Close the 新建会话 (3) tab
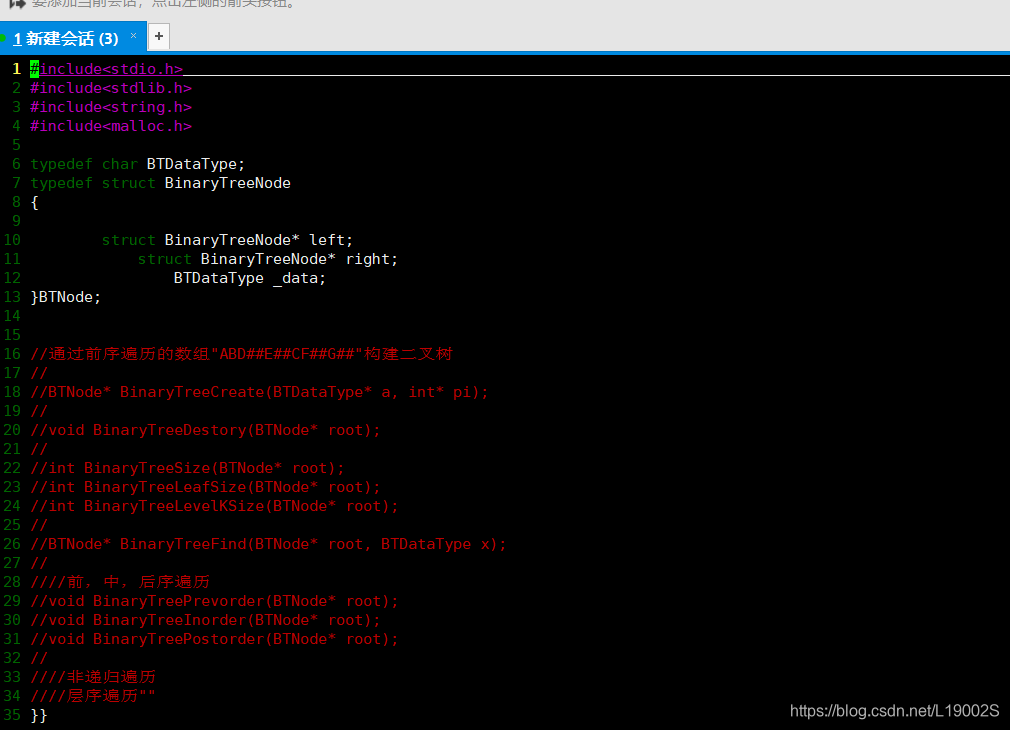The image size is (1010, 730). coord(133,35)
